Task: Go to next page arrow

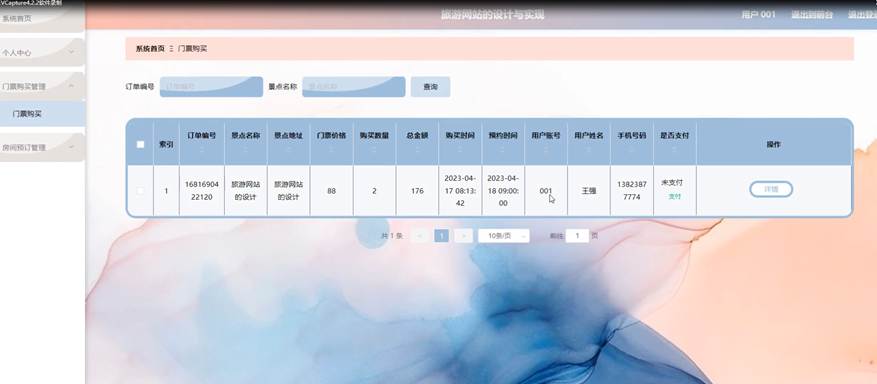Action: (463, 236)
